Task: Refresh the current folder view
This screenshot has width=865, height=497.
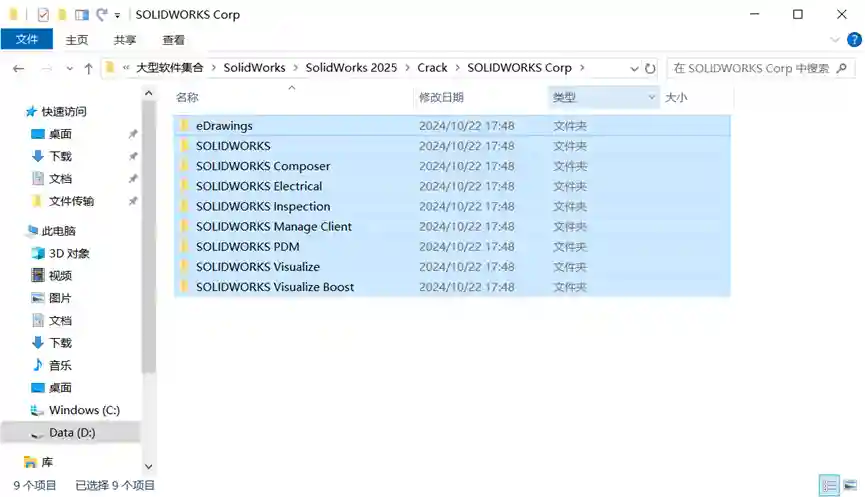Action: click(650, 68)
